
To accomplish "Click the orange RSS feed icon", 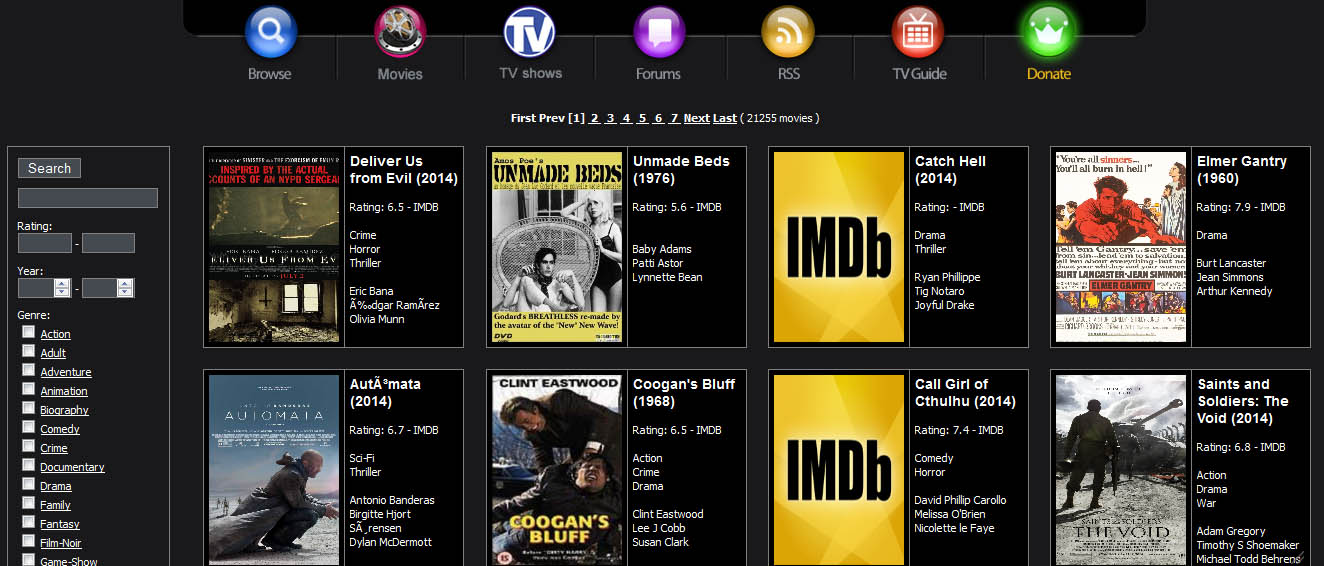I will pyautogui.click(x=788, y=32).
